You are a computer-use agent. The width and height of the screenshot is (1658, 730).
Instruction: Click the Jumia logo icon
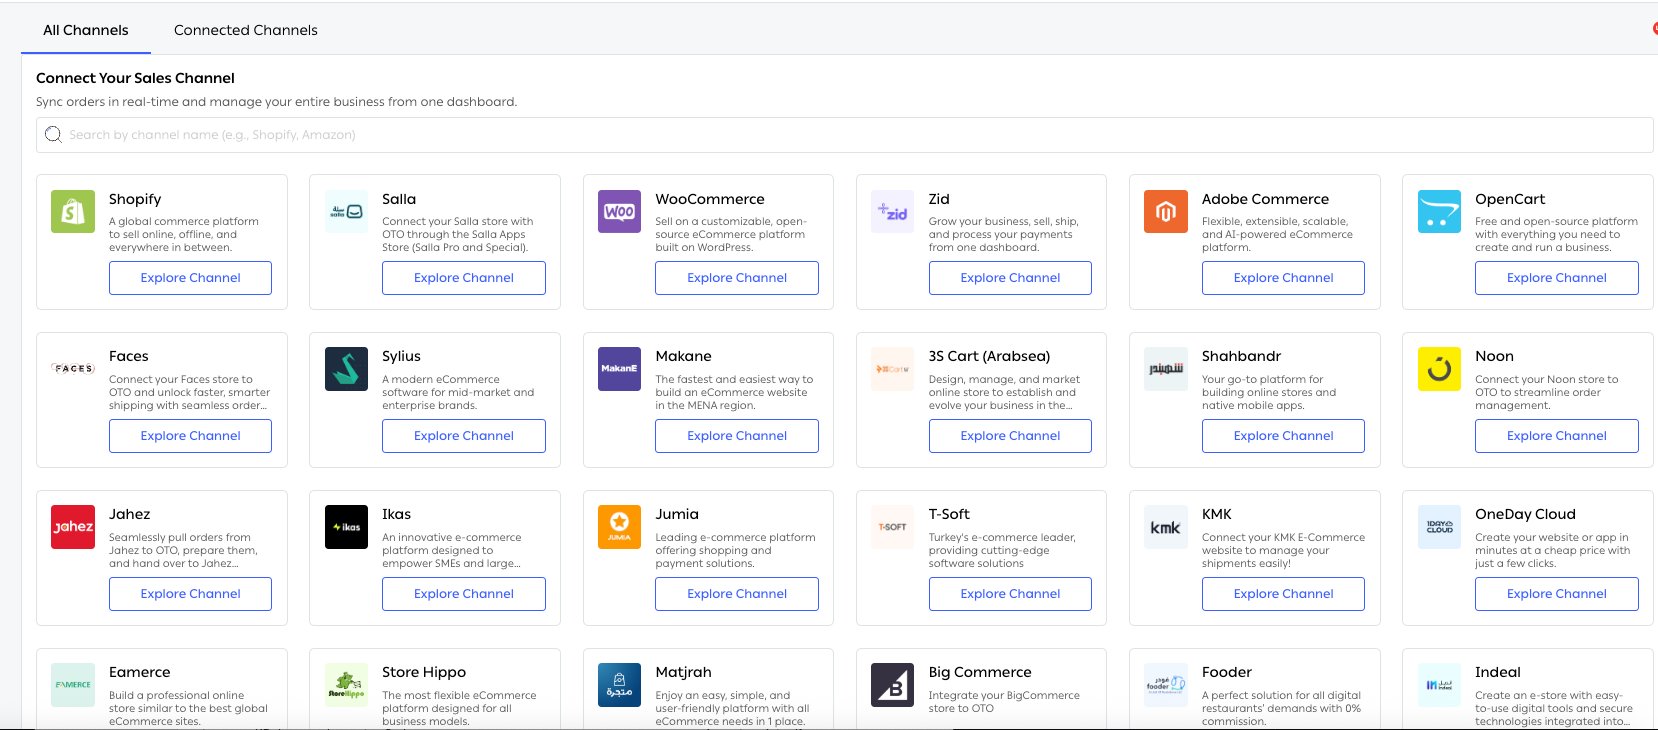point(619,527)
